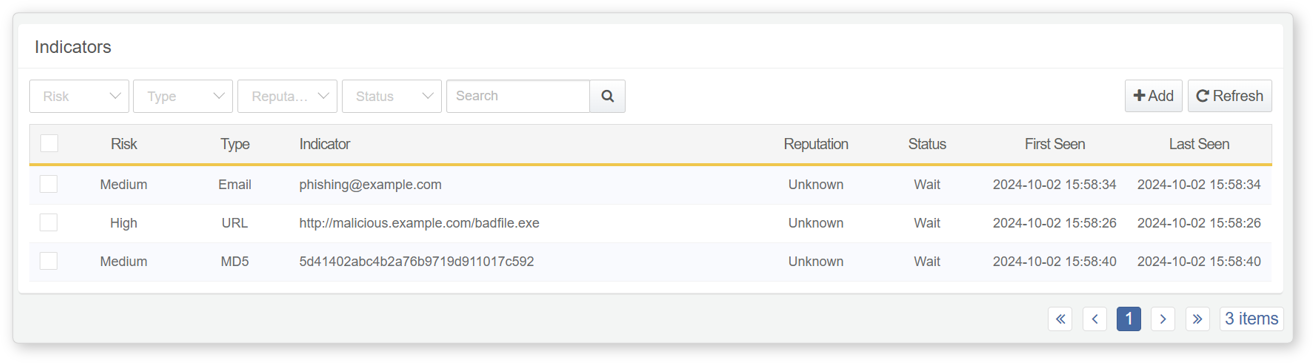Open the Status filter dropdown

[x=391, y=96]
